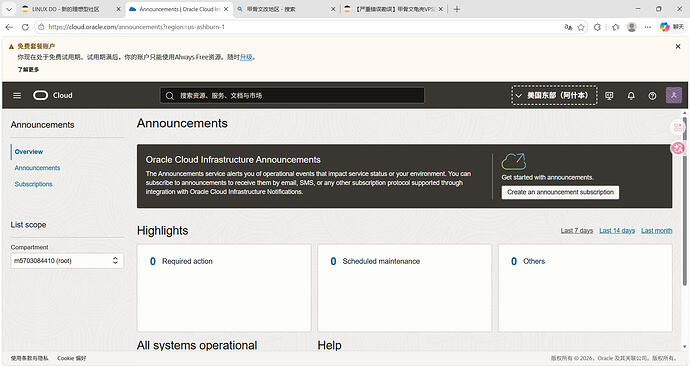Click the search magnifier icon

coord(169,95)
